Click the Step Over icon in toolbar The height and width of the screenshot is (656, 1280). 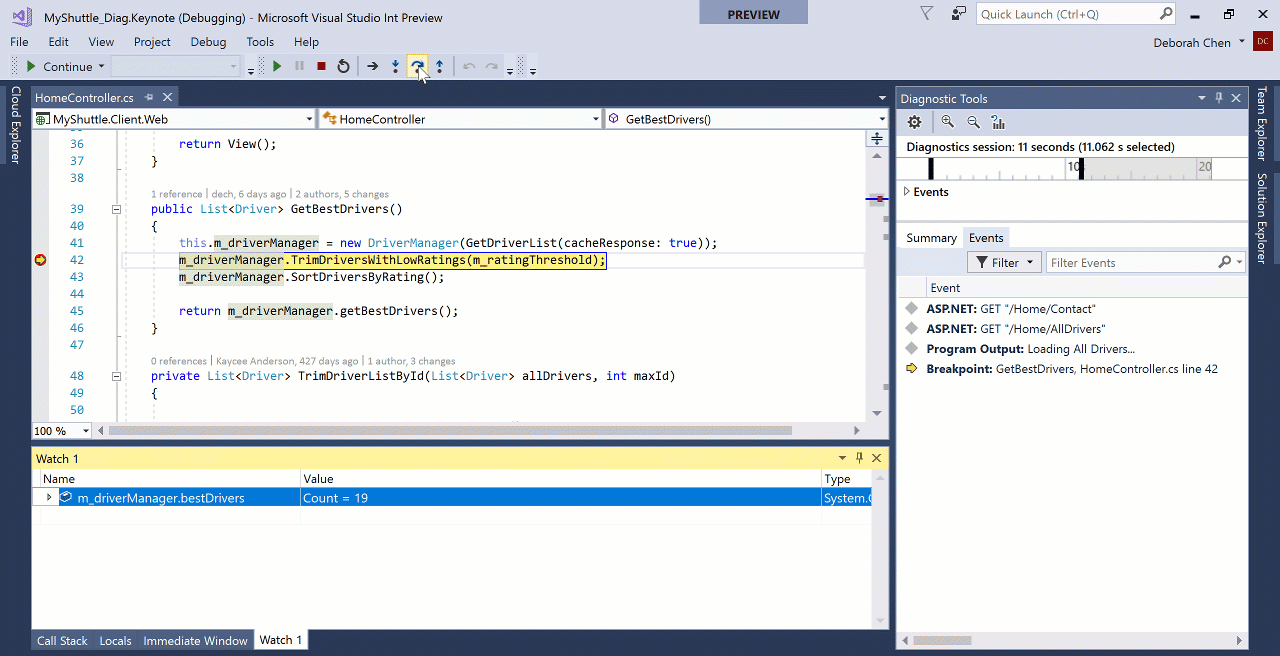(417, 66)
